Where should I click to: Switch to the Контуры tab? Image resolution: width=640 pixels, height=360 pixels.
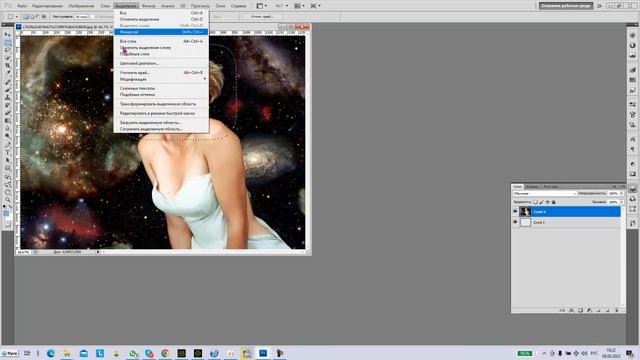click(x=551, y=187)
